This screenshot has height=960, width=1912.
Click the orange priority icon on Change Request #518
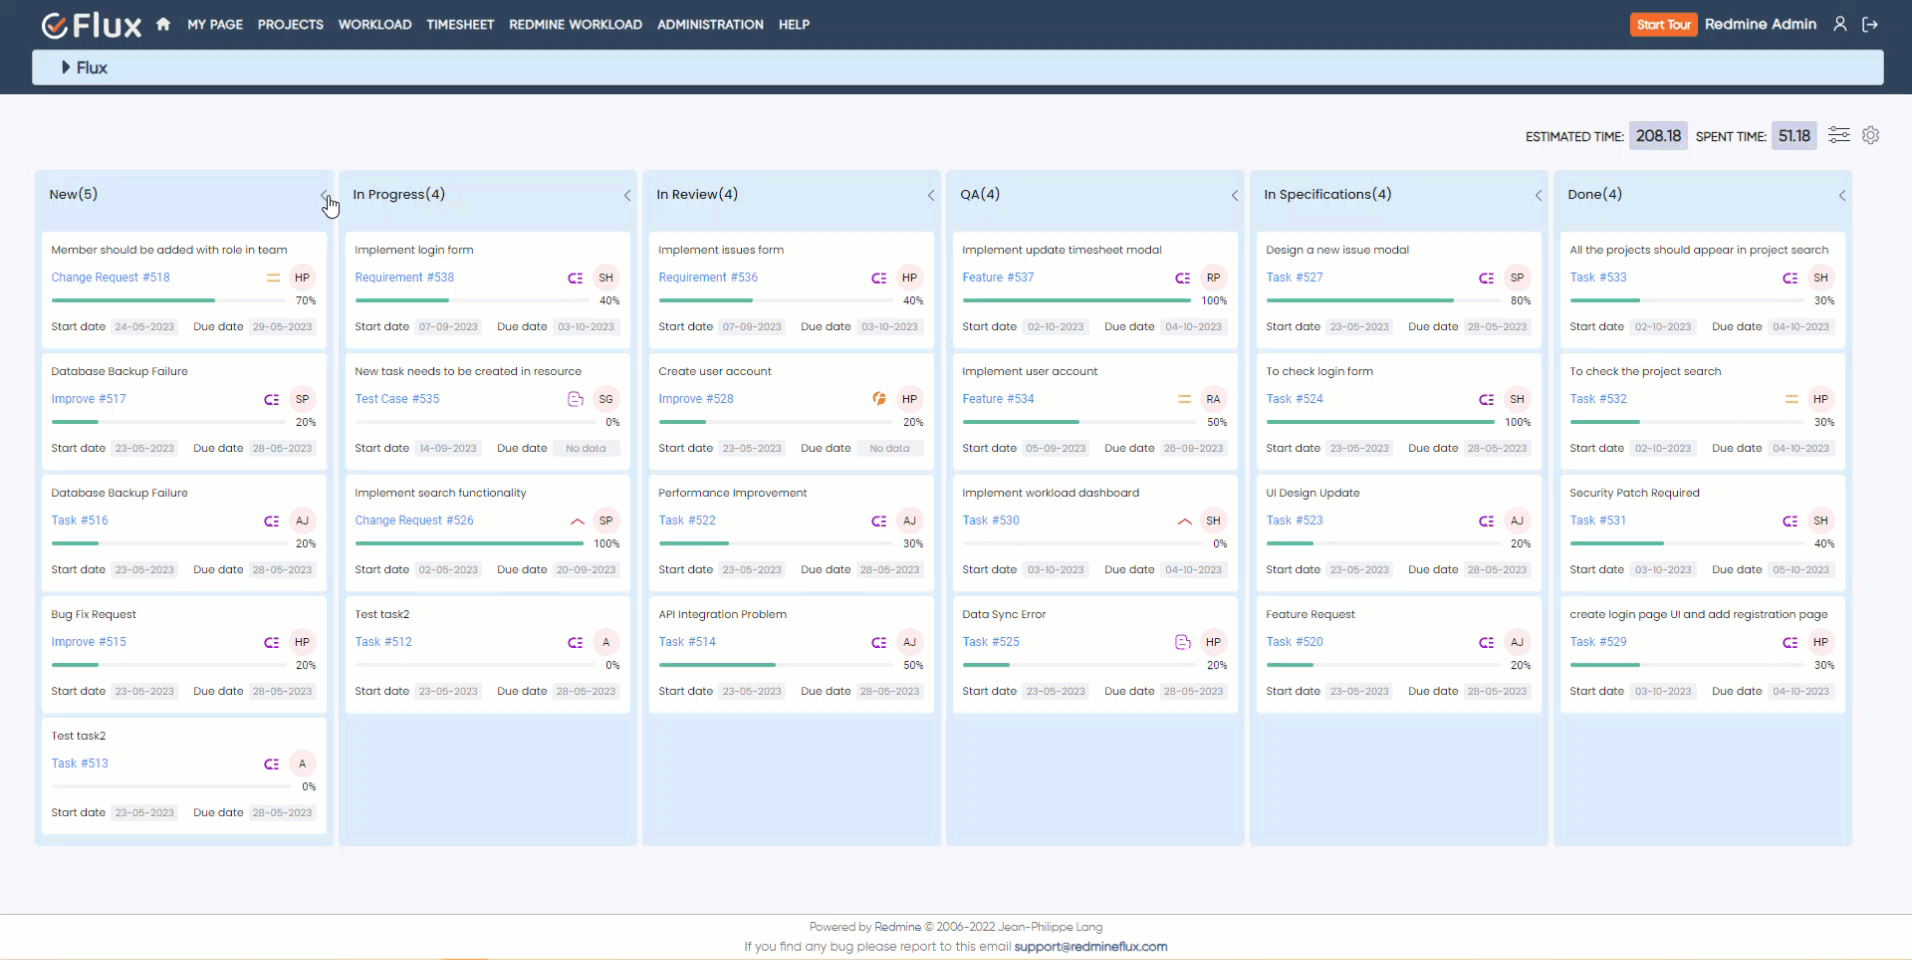[273, 277]
